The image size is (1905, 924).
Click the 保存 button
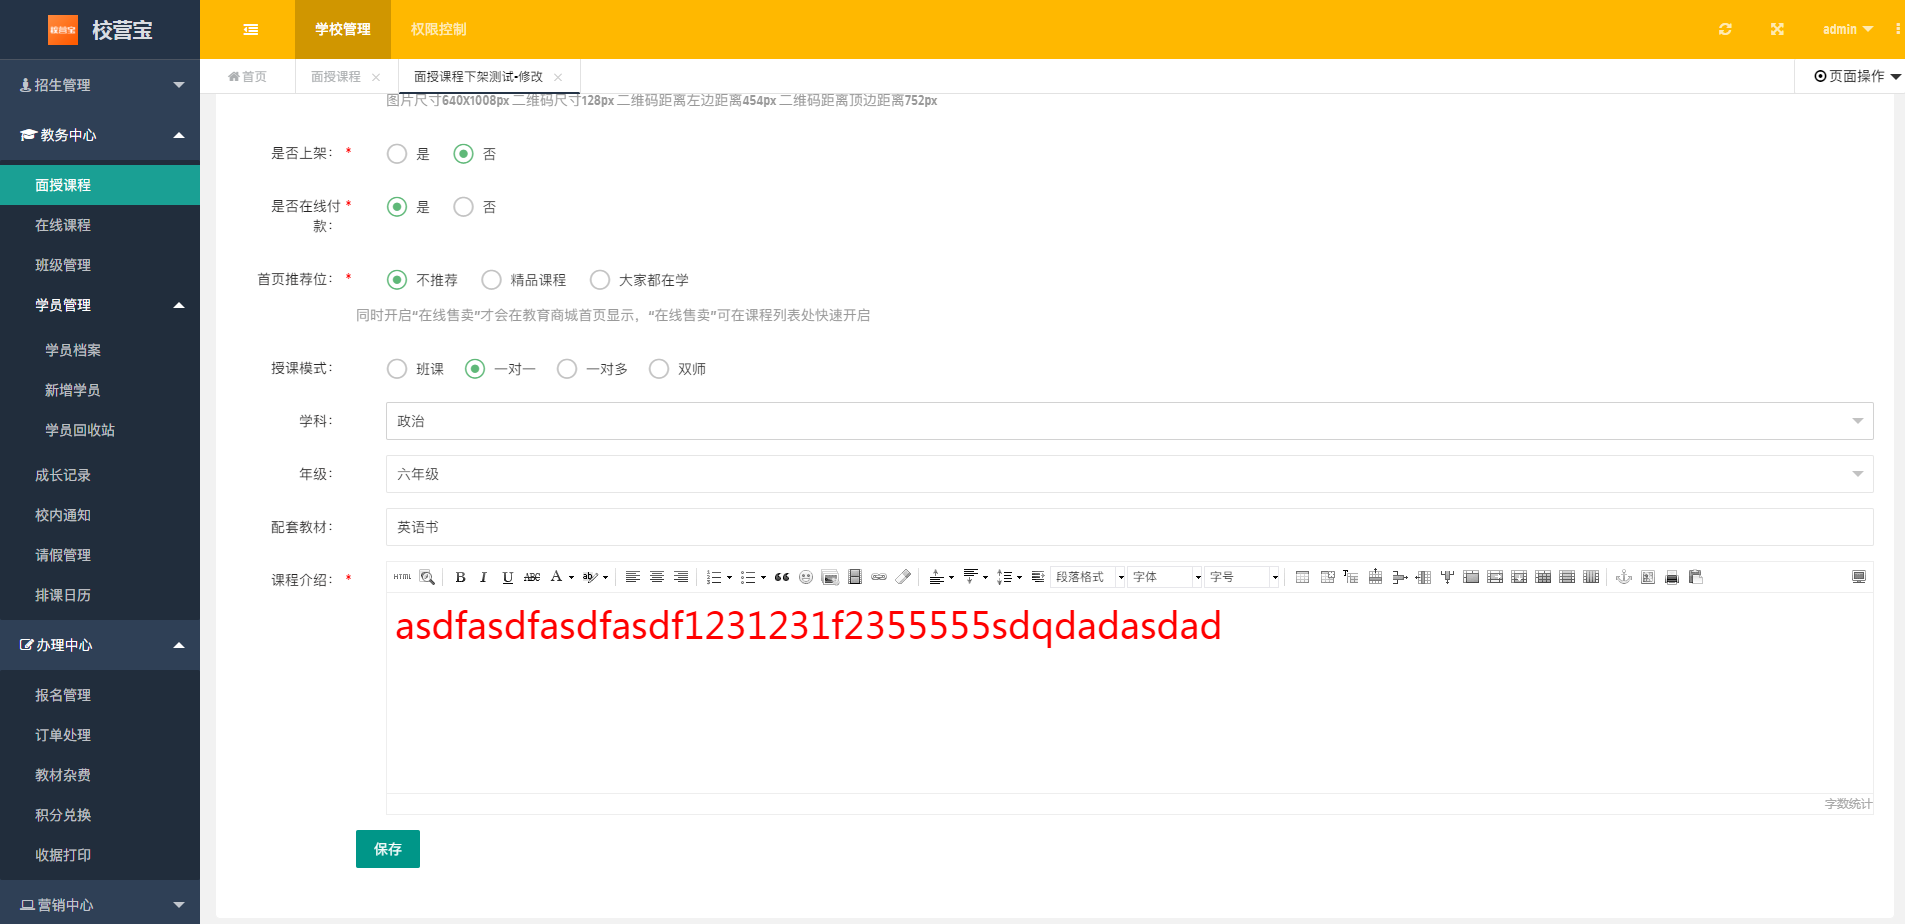[x=388, y=849]
